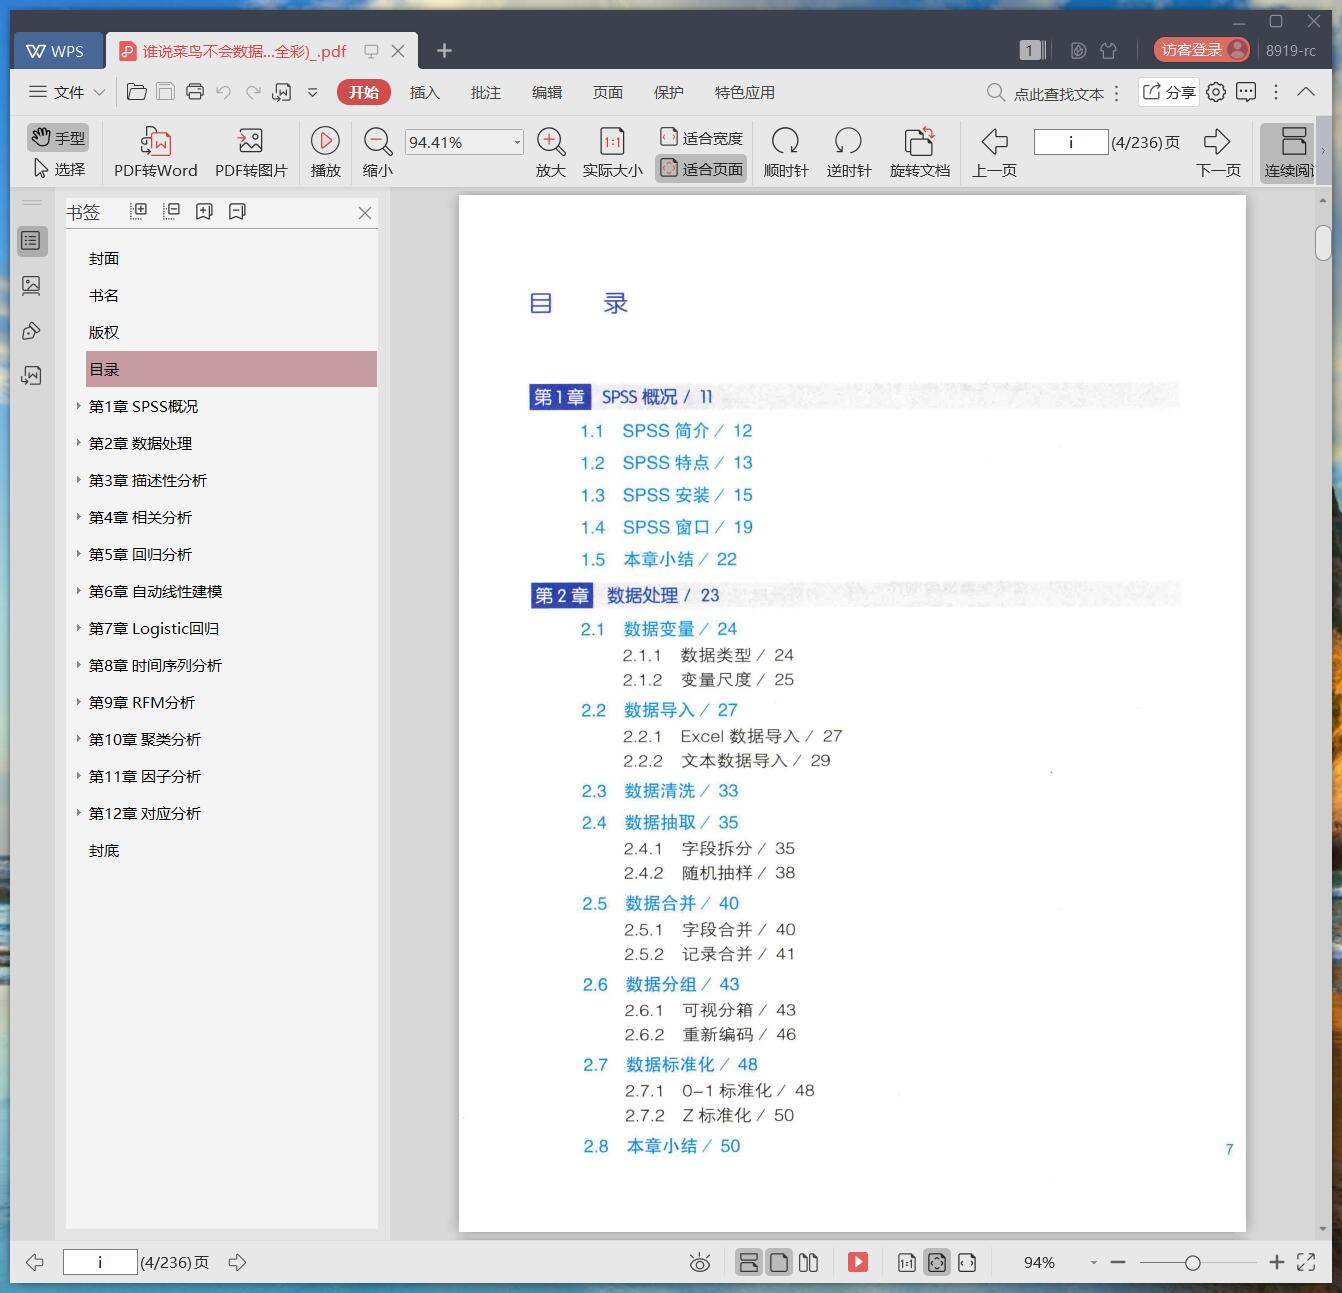This screenshot has width=1342, height=1293.
Task: Expand 第9章 RFM分析 bookmark
Action: tap(79, 702)
